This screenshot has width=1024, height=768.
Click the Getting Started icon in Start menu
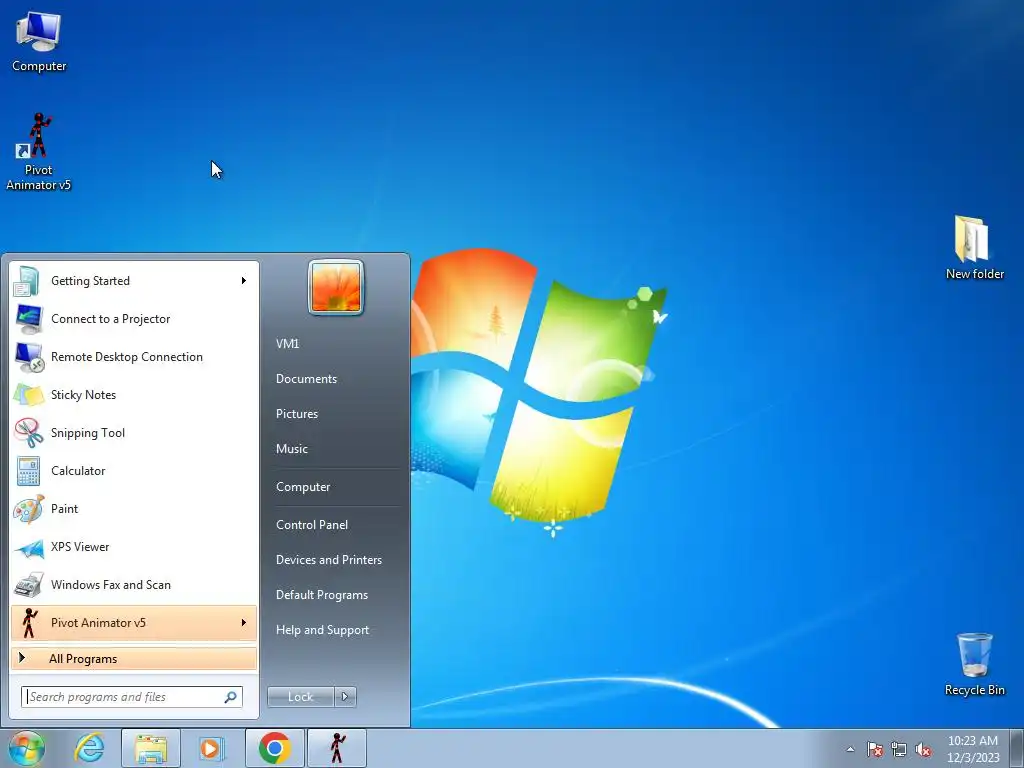[x=28, y=281]
